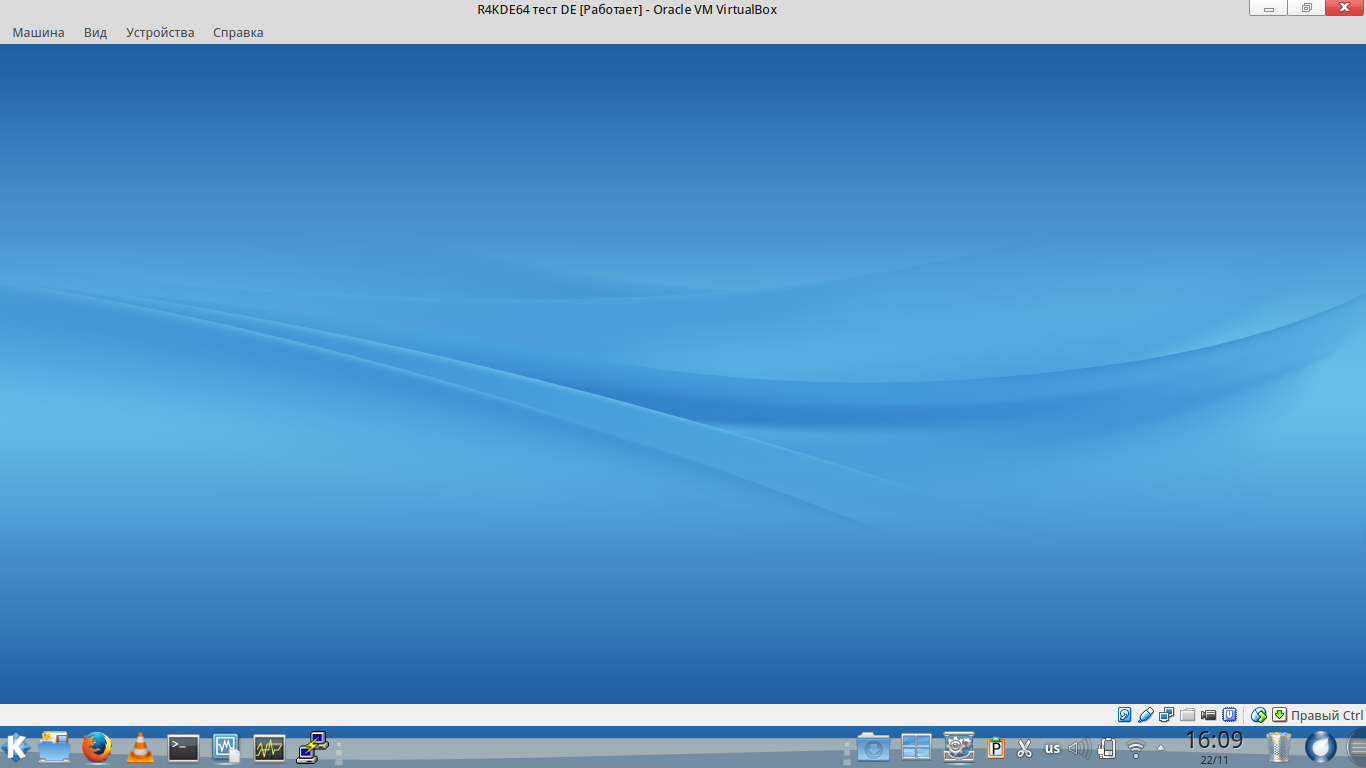Viewport: 1366px width, 768px height.
Task: Click the USB devices indicator in status bar
Action: pyautogui.click(x=1146, y=715)
